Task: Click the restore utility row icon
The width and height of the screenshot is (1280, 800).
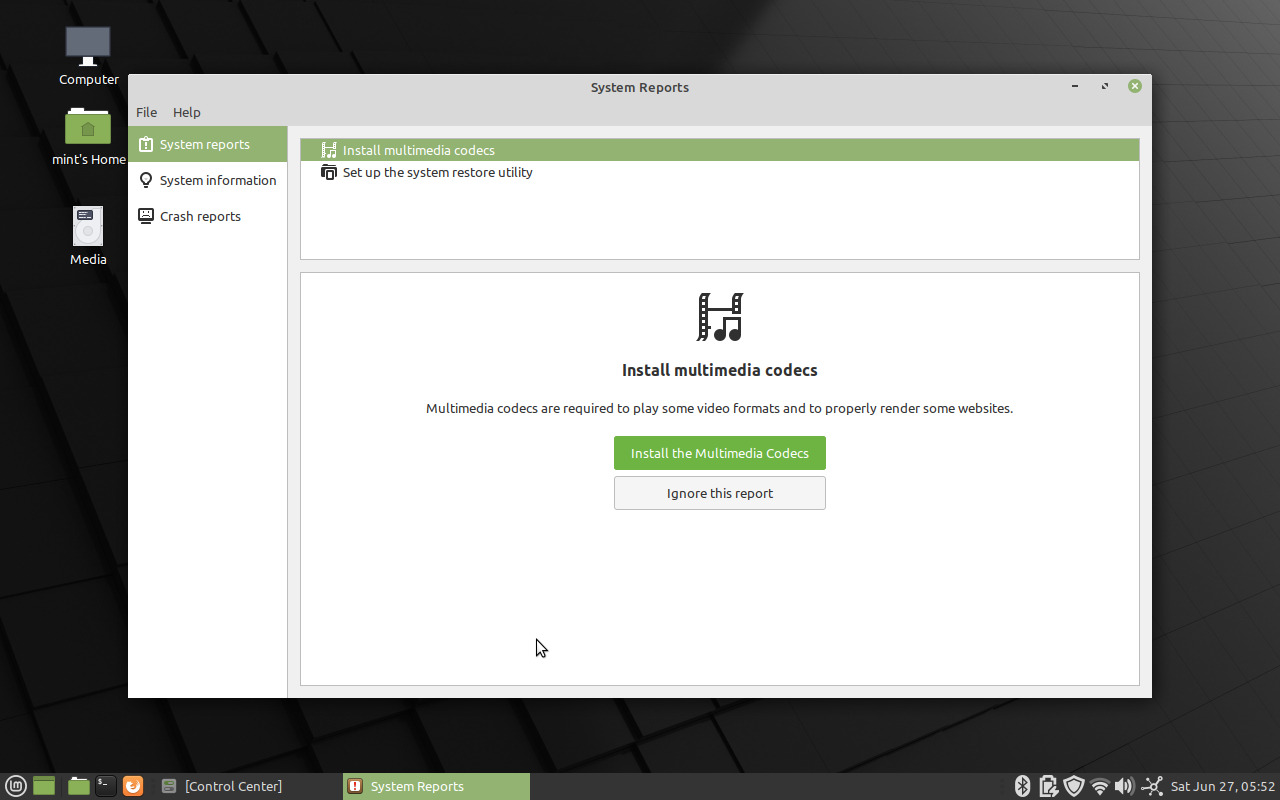Action: 329,172
